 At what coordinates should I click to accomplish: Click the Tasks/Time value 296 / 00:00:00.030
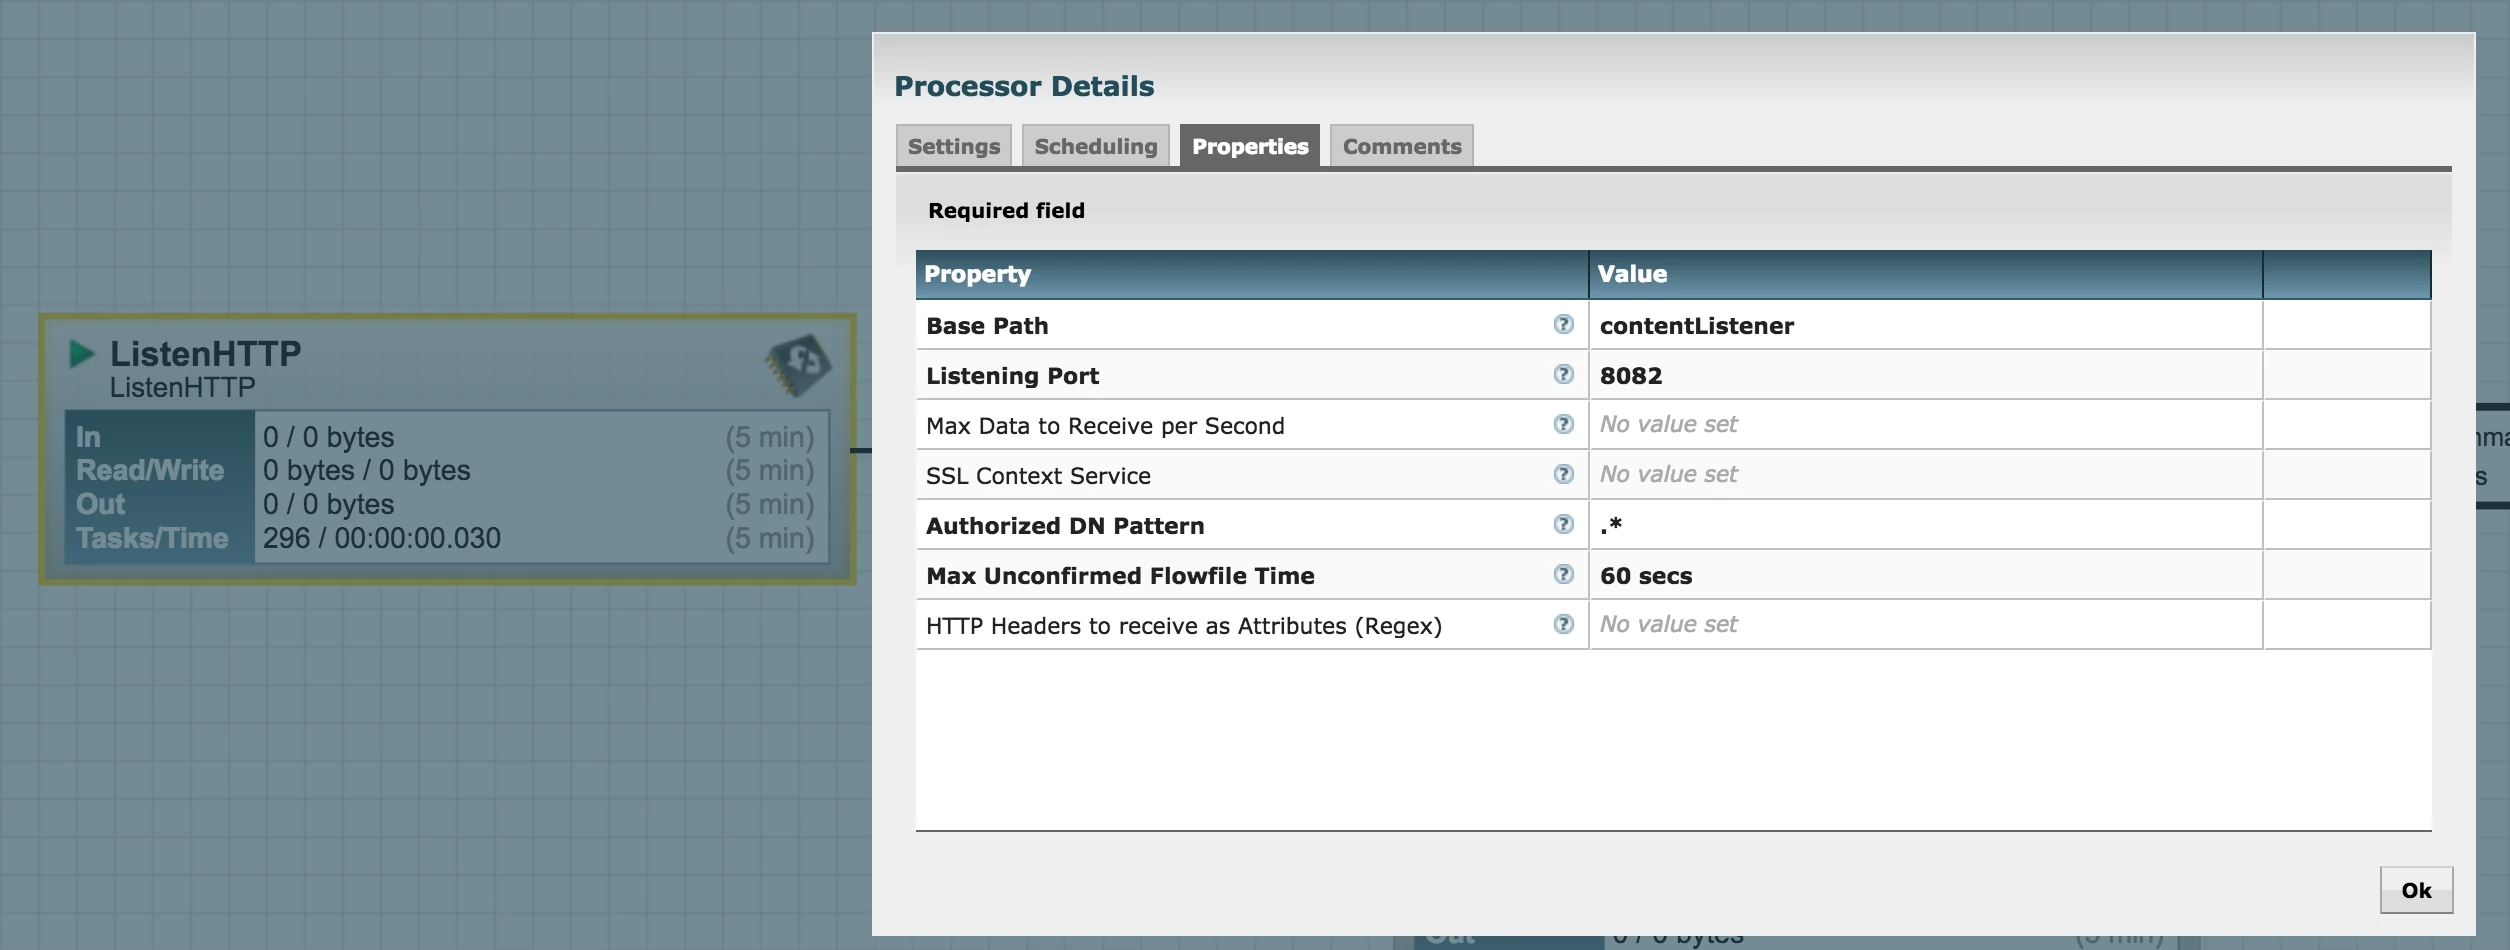point(381,538)
